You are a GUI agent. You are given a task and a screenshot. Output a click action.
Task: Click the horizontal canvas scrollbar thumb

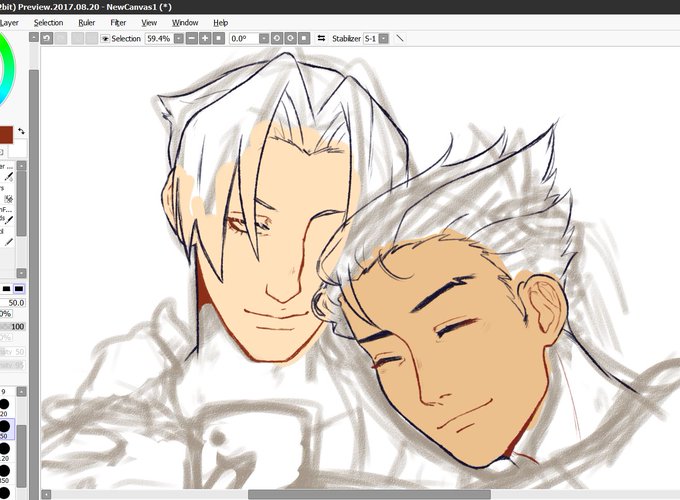coord(369,494)
